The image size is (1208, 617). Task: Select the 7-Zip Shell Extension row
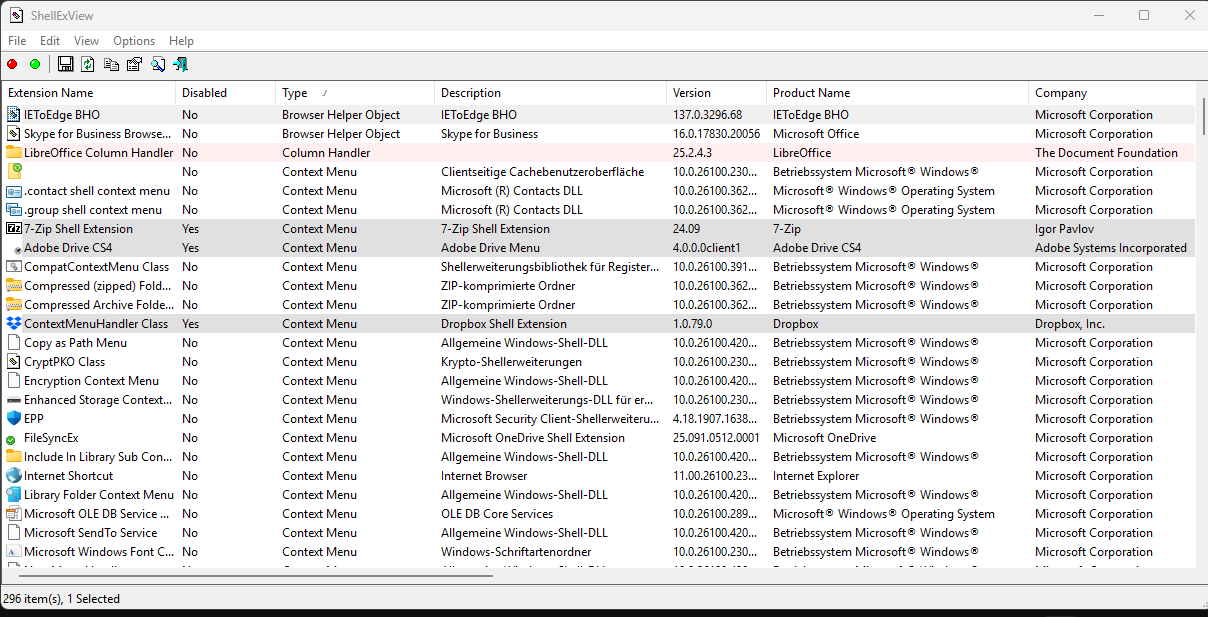click(x=90, y=228)
